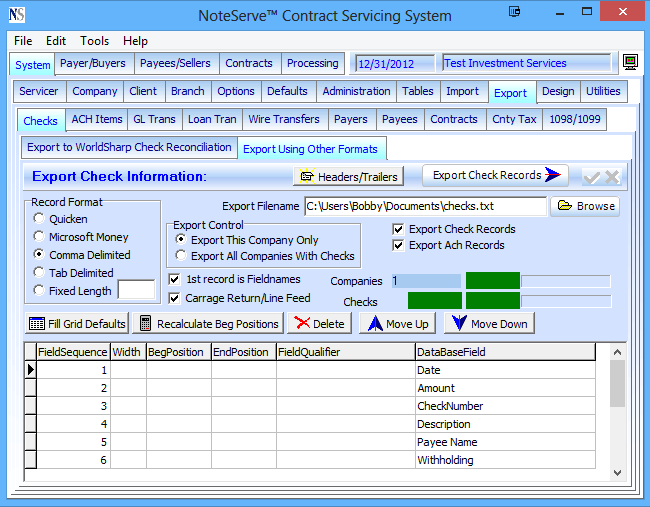Open the Help menu
This screenshot has height=507, width=650.
135,41
